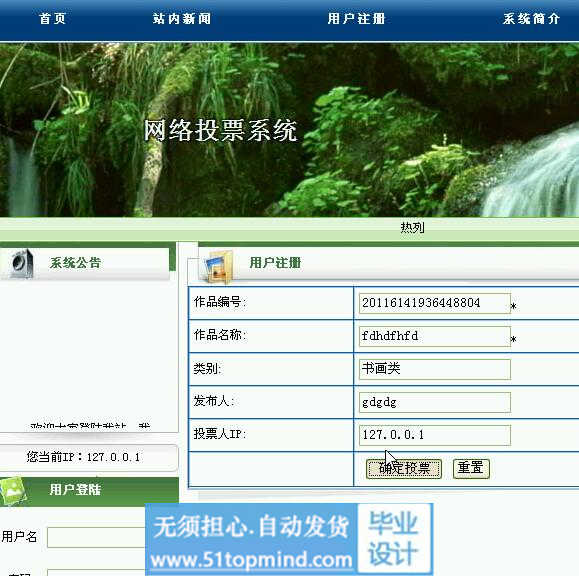Click the green photo icon beside 用户登陆
This screenshot has width=579, height=576.
point(14,491)
